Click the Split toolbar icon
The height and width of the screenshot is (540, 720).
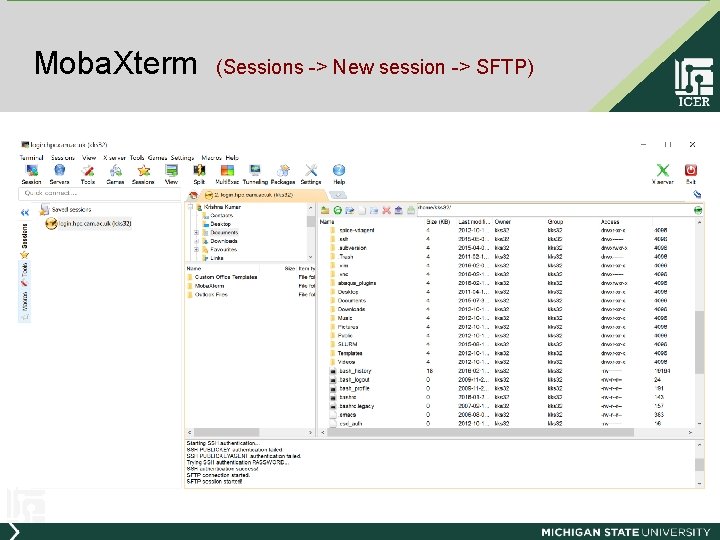pos(199,174)
